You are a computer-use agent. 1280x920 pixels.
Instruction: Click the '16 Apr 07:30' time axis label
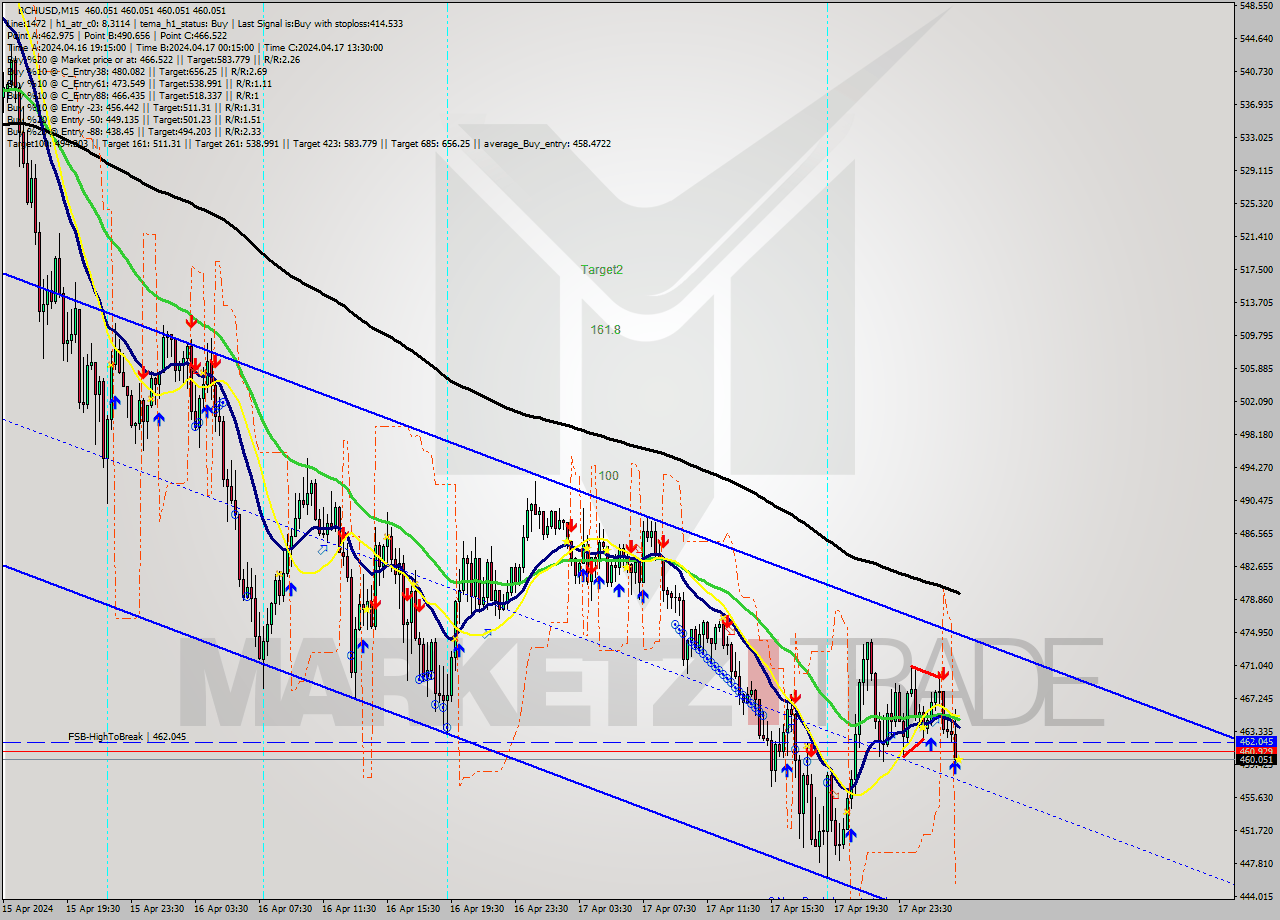pyautogui.click(x=286, y=909)
